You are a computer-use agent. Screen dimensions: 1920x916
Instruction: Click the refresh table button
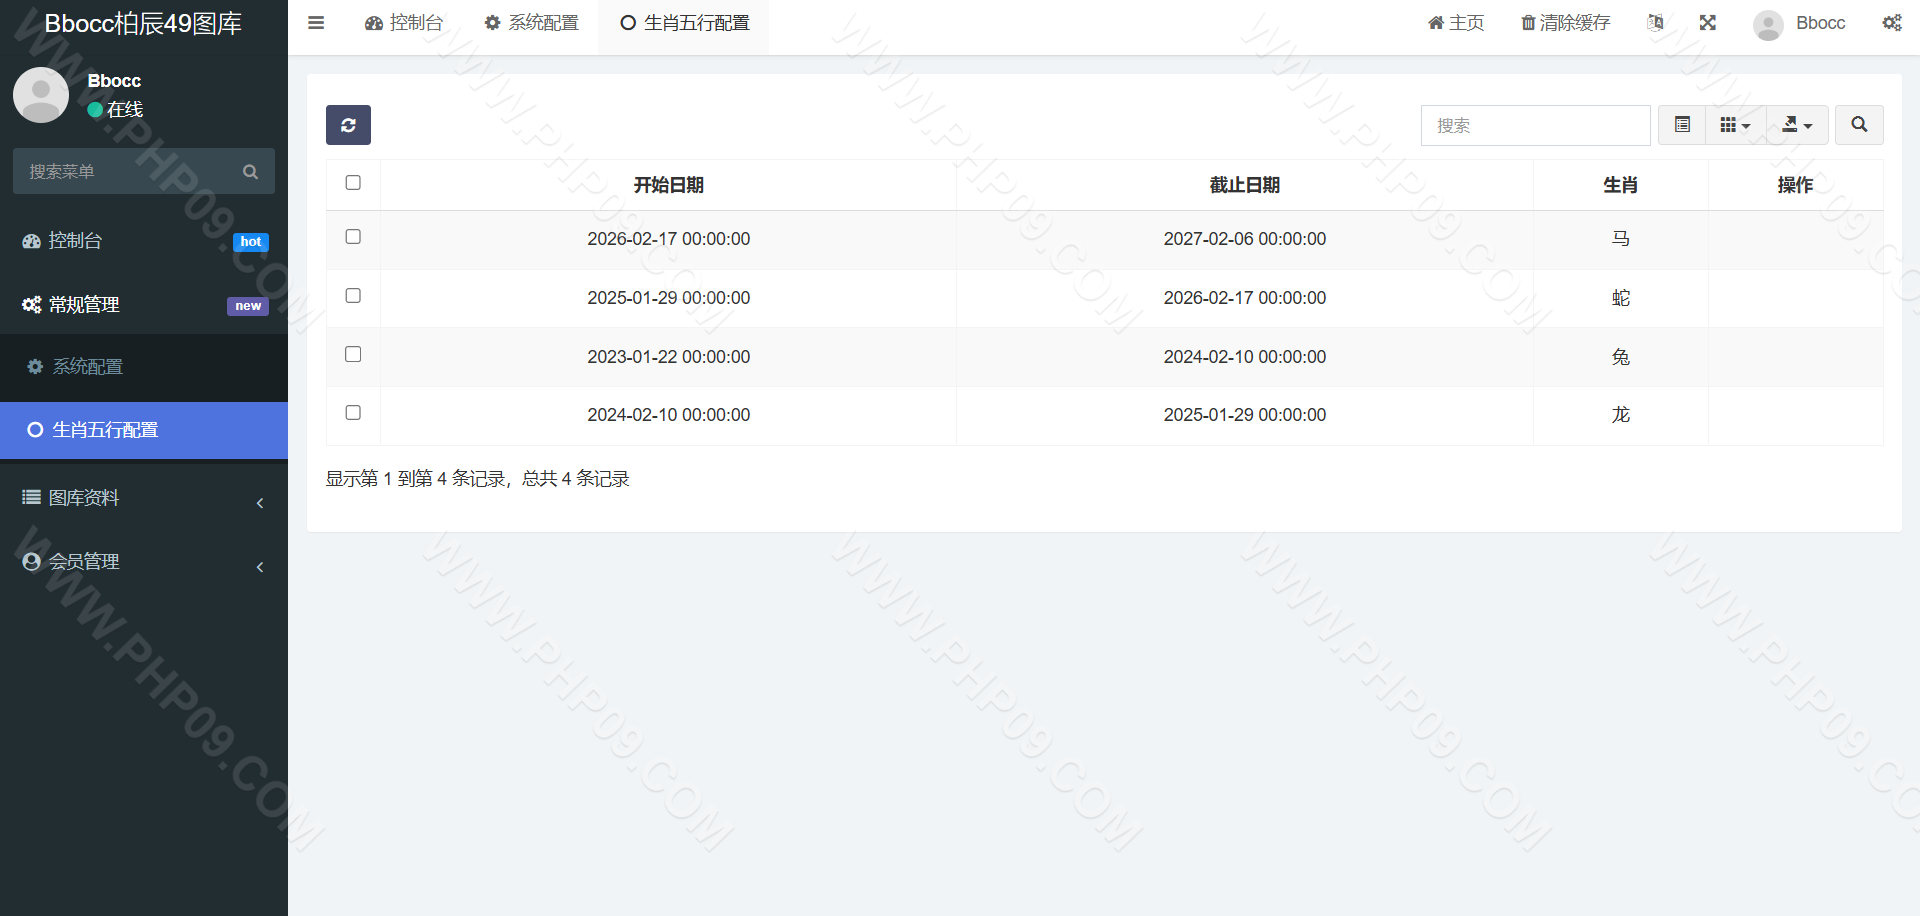pos(348,125)
